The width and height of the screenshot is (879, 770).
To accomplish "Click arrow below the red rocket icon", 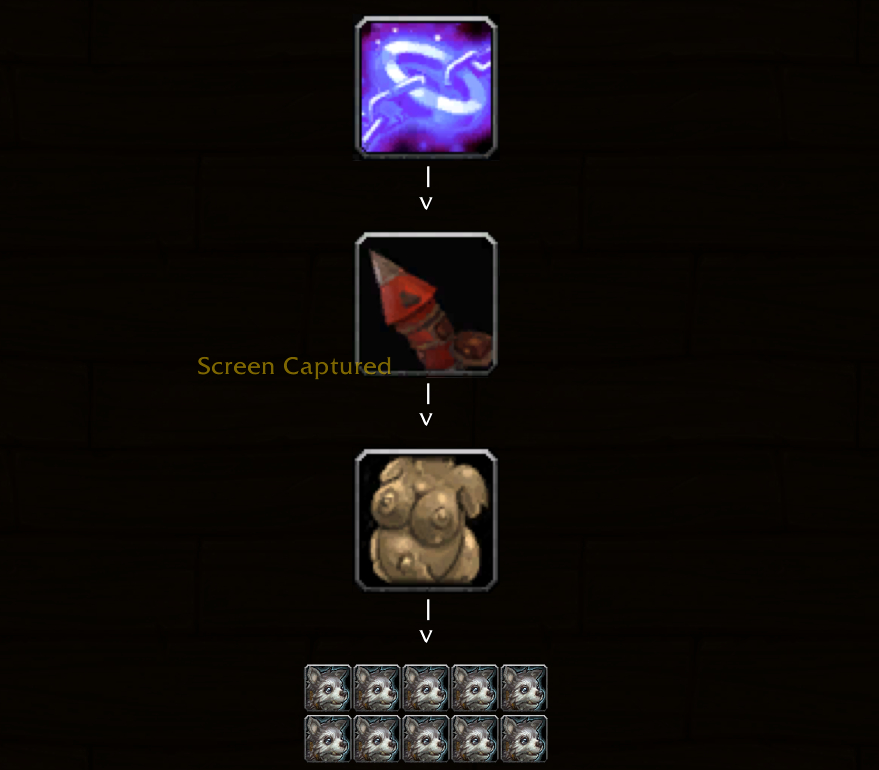I will click(426, 405).
